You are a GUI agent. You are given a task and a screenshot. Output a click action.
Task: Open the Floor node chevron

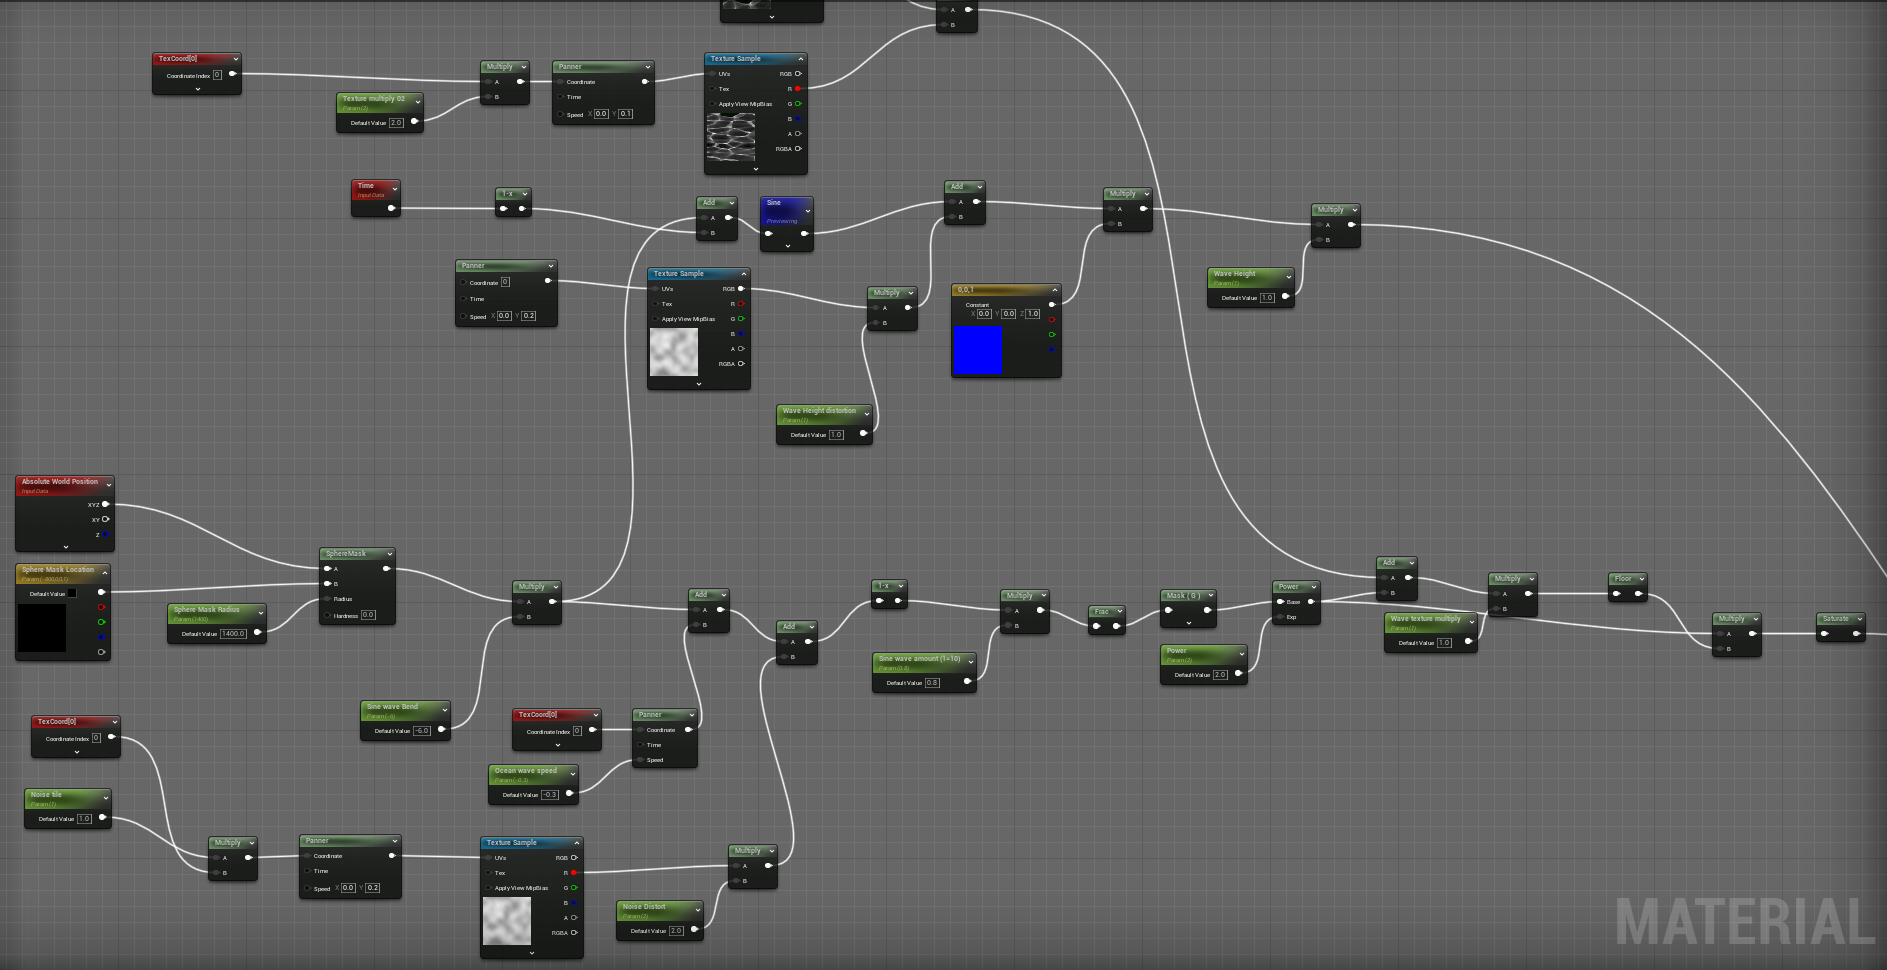click(1641, 579)
